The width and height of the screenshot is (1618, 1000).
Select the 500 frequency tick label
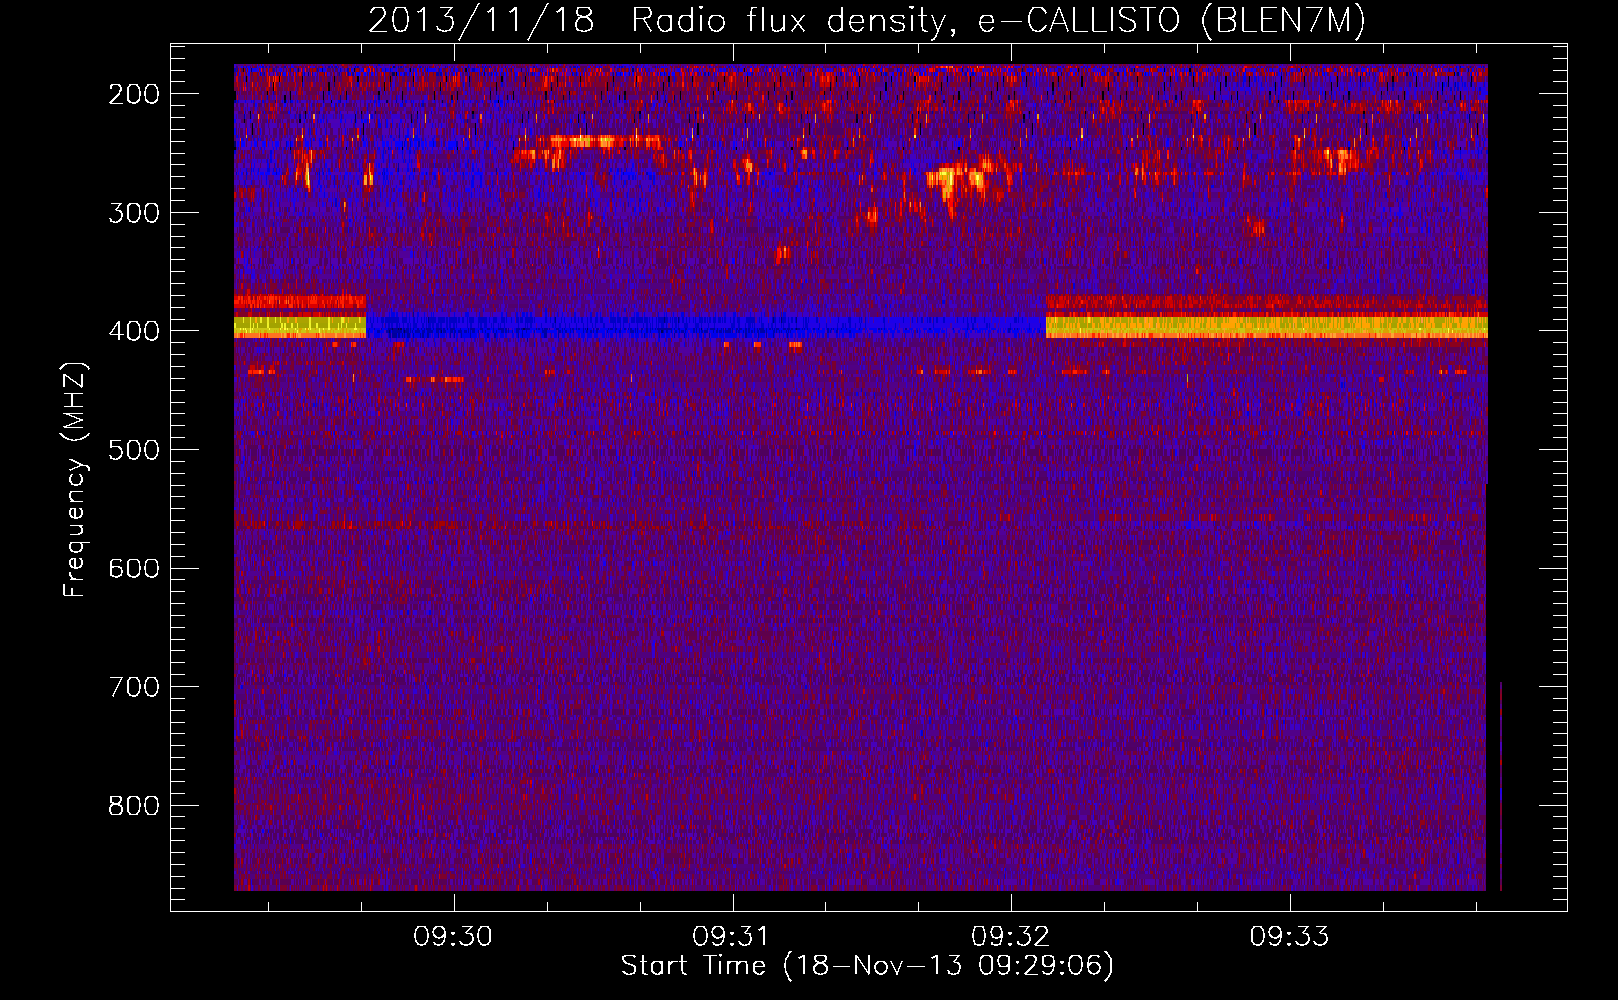[x=134, y=450]
